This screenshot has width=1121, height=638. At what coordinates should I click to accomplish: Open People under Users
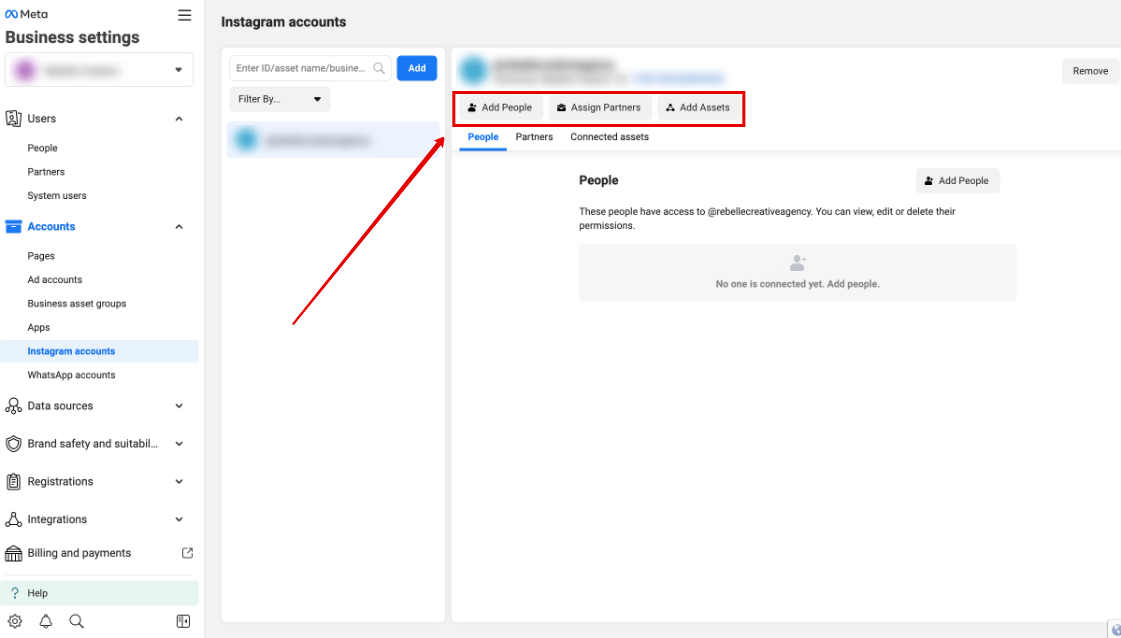(42, 148)
